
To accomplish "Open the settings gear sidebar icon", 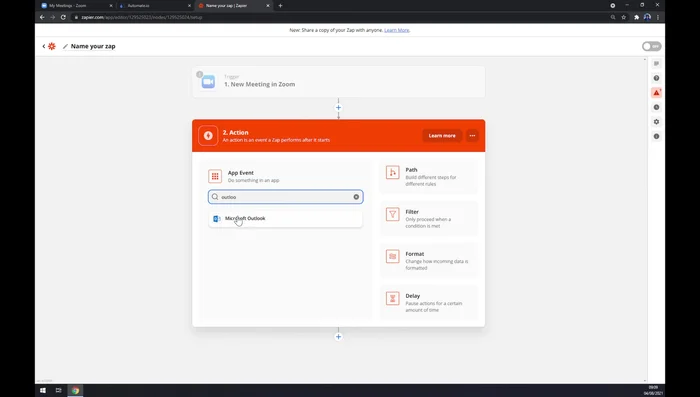I will click(x=656, y=122).
